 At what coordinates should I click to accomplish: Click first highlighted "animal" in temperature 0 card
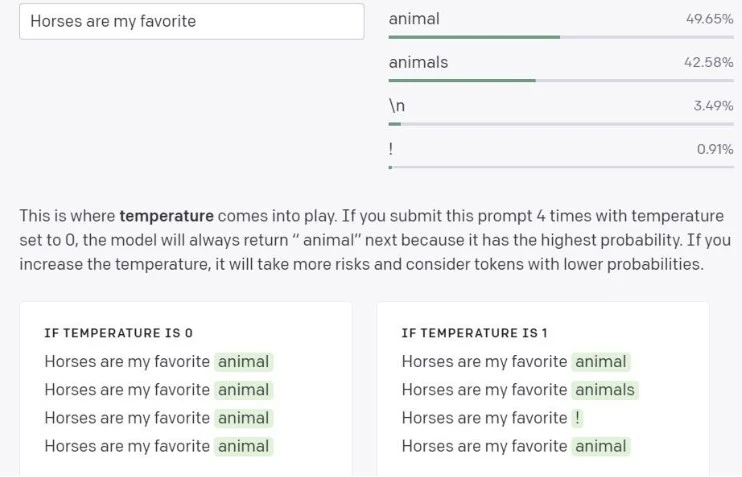(244, 362)
